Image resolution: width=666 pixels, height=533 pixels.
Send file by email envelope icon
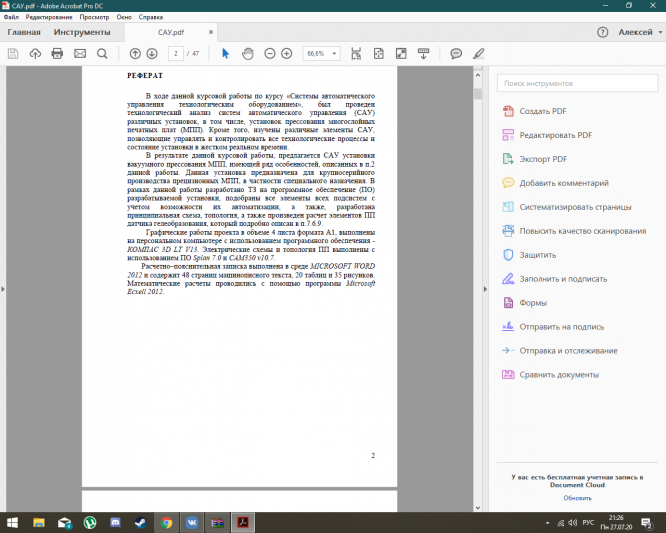click(79, 53)
